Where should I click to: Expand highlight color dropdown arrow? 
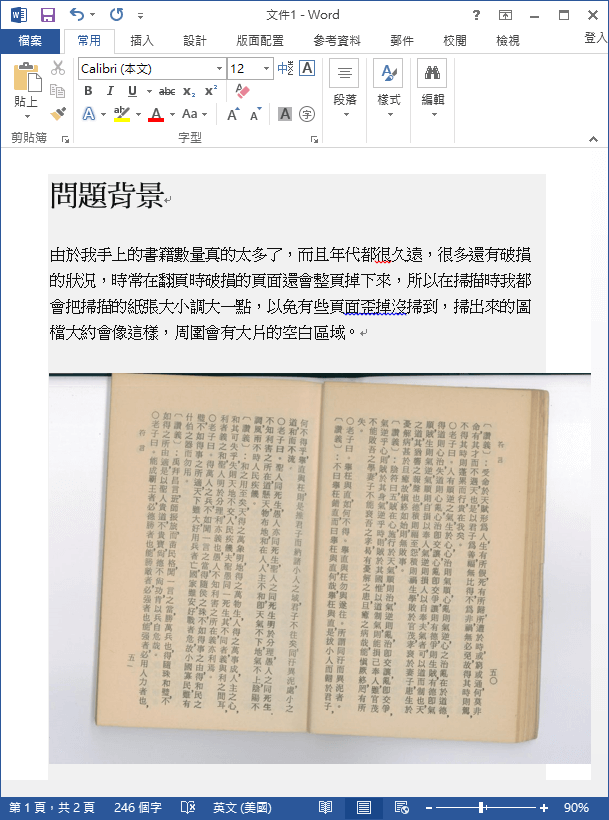pyautogui.click(x=139, y=115)
